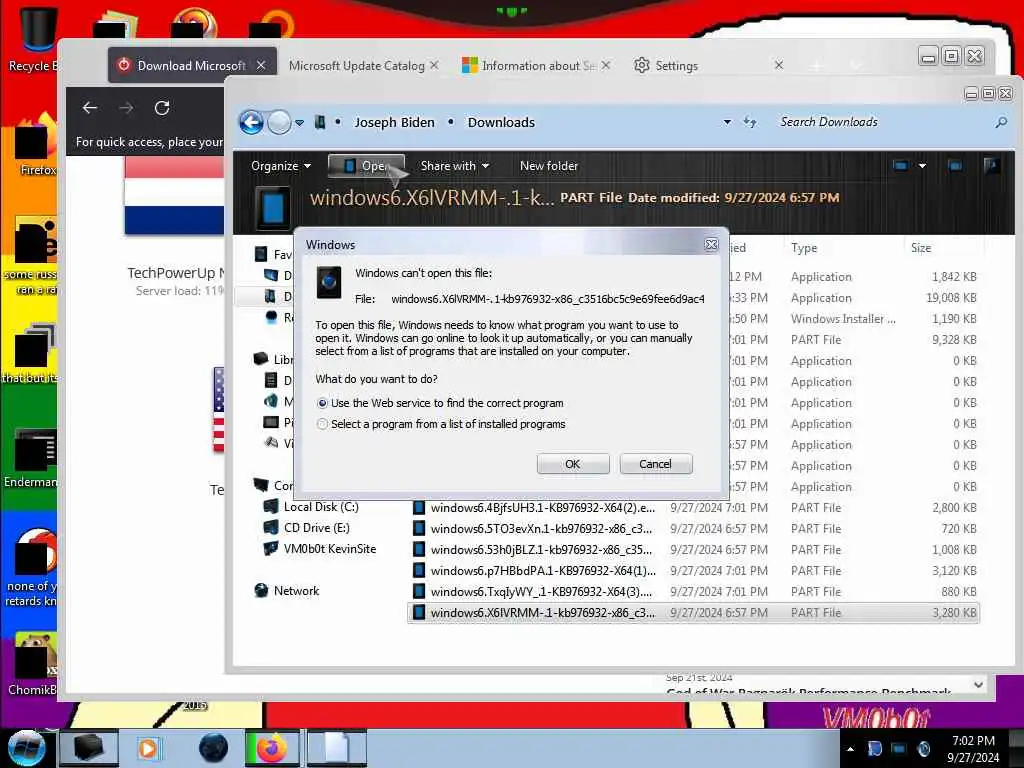Open media player taskbar icon

tap(148, 748)
